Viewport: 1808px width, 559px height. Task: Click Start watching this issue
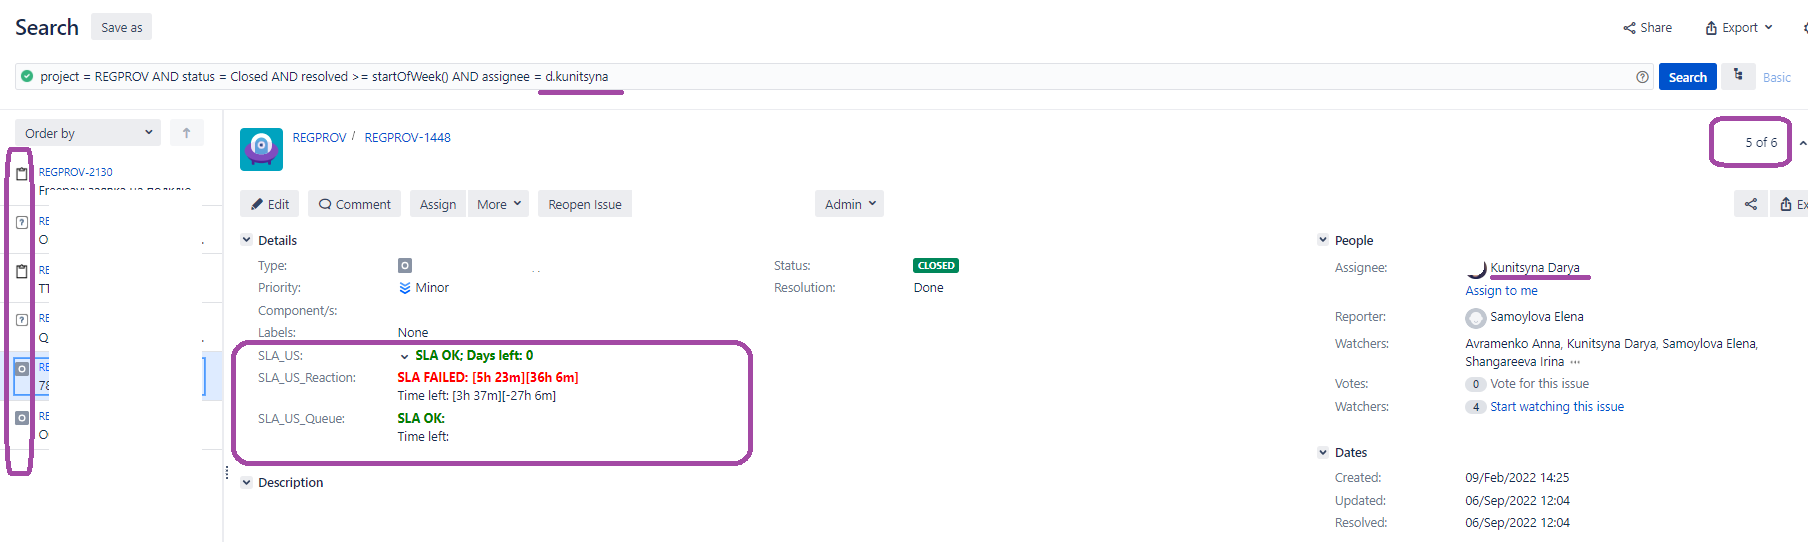1557,407
